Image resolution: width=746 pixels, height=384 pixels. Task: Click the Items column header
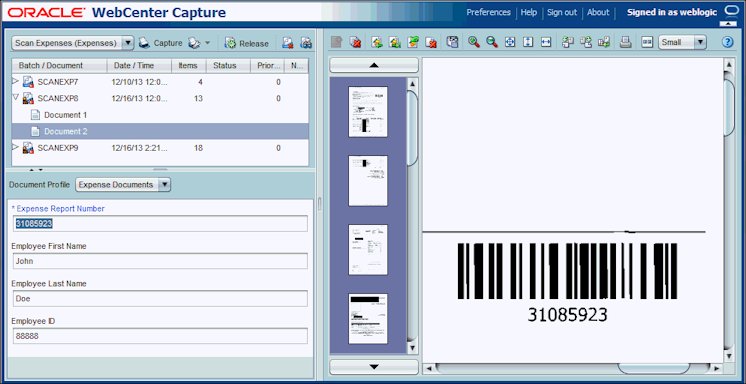(x=188, y=66)
